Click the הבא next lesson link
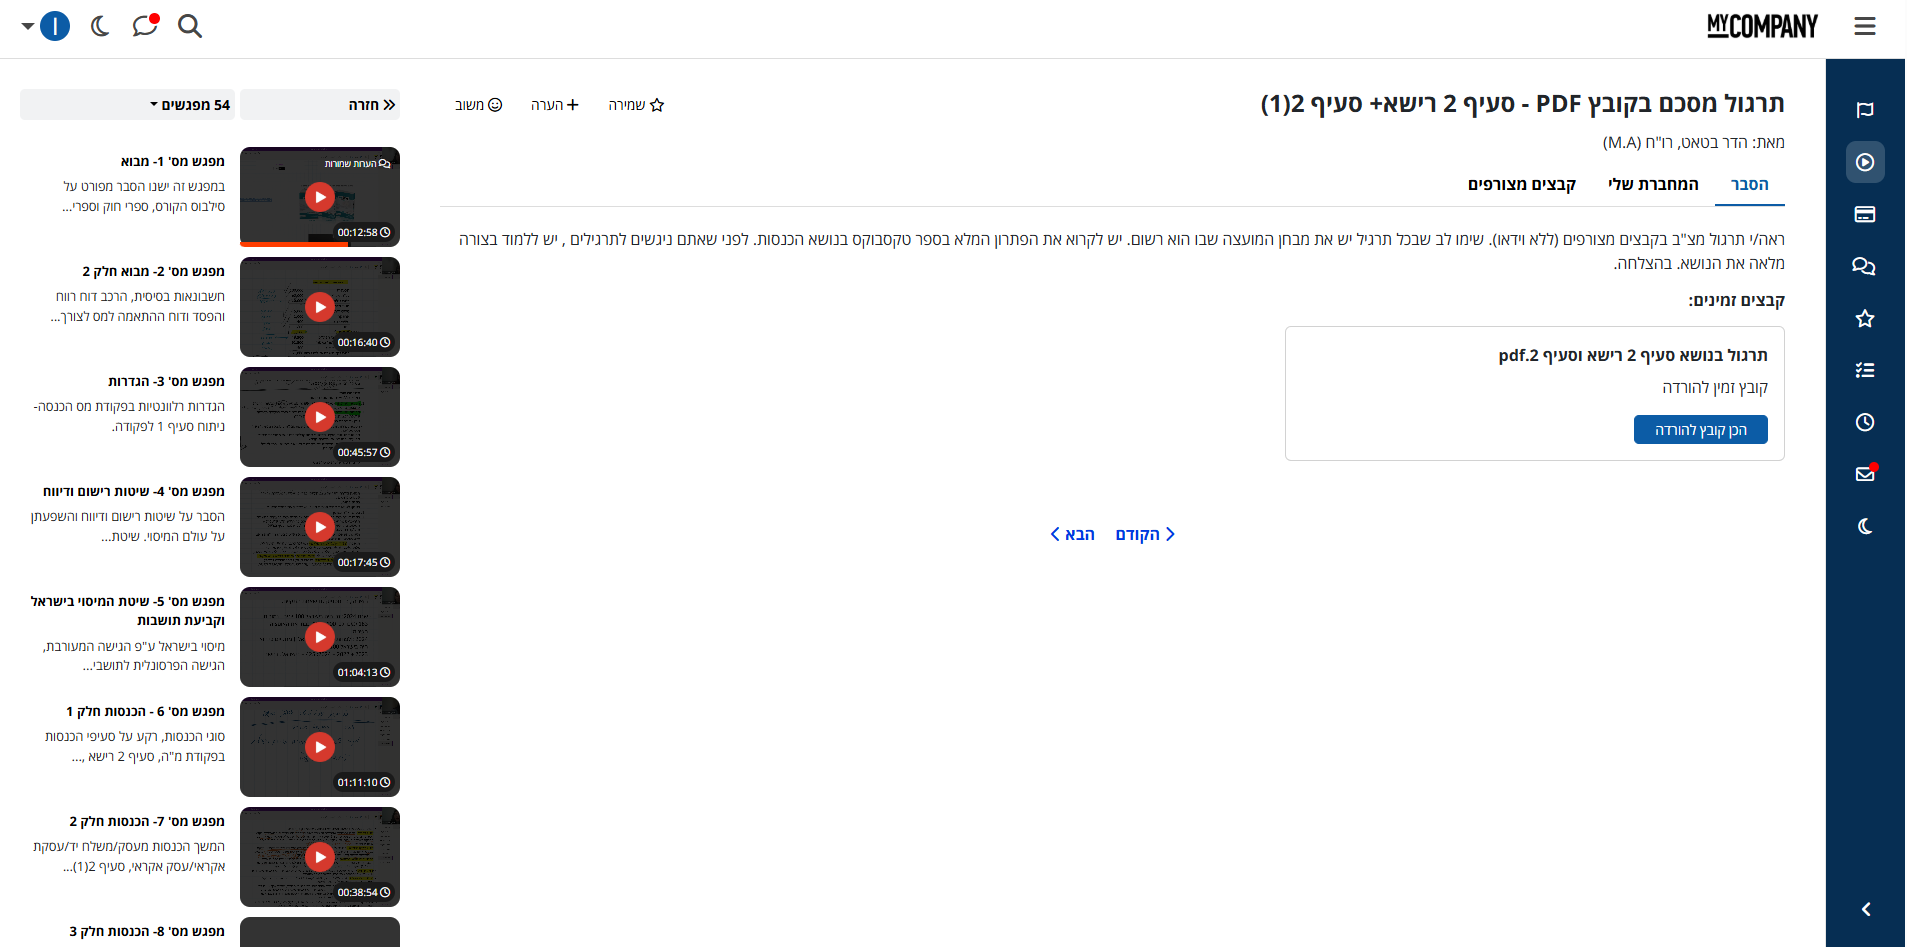This screenshot has width=1907, height=947. tap(1072, 534)
